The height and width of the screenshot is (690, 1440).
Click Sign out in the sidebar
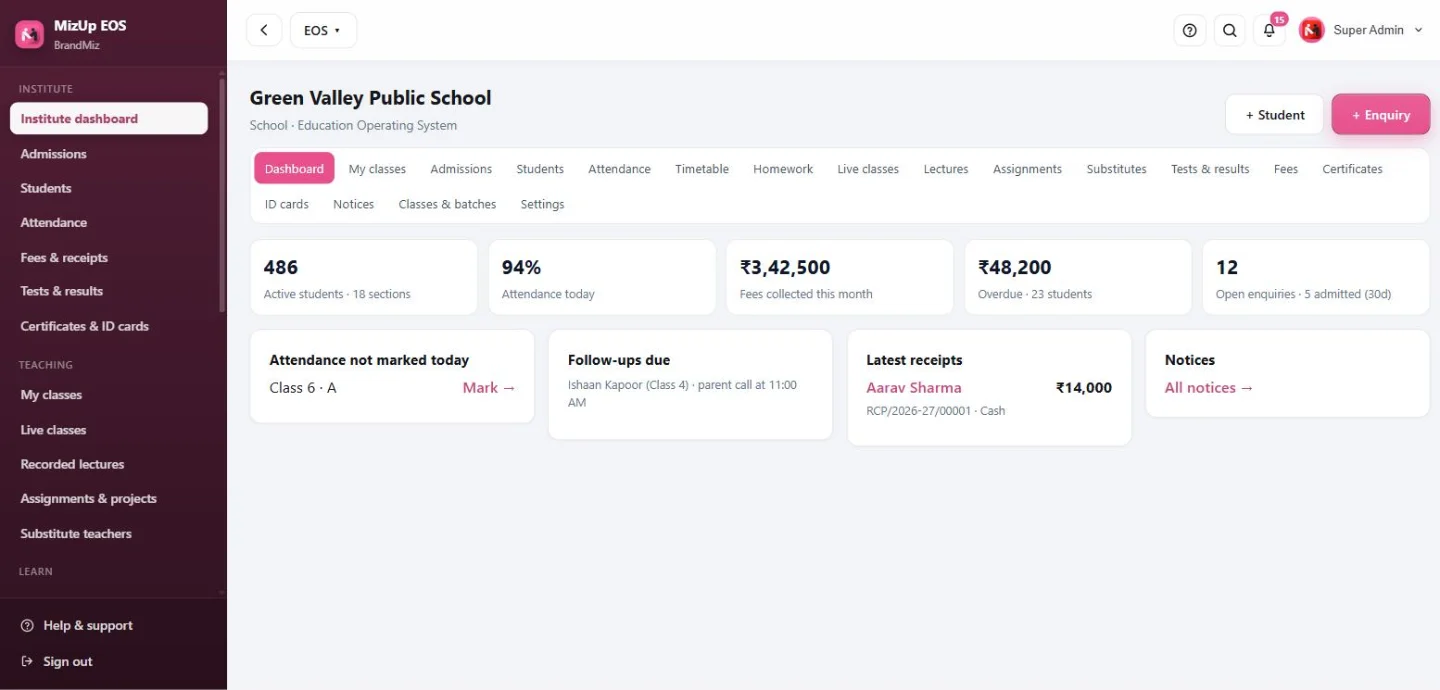[x=68, y=662]
